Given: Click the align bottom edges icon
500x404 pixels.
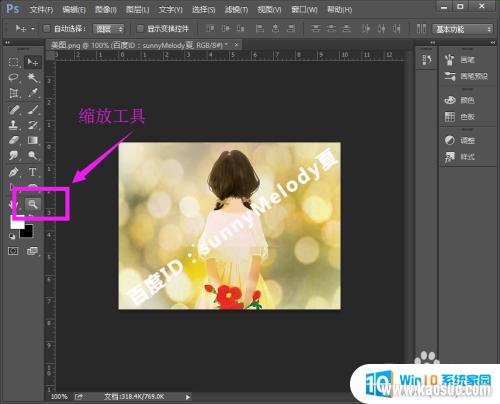Looking at the screenshot, I should pyautogui.click(x=241, y=29).
